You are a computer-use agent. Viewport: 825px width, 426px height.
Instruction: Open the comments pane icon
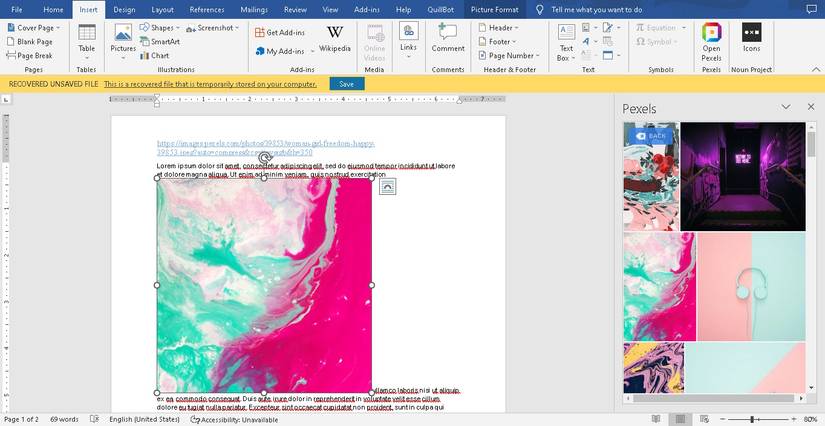811,9
